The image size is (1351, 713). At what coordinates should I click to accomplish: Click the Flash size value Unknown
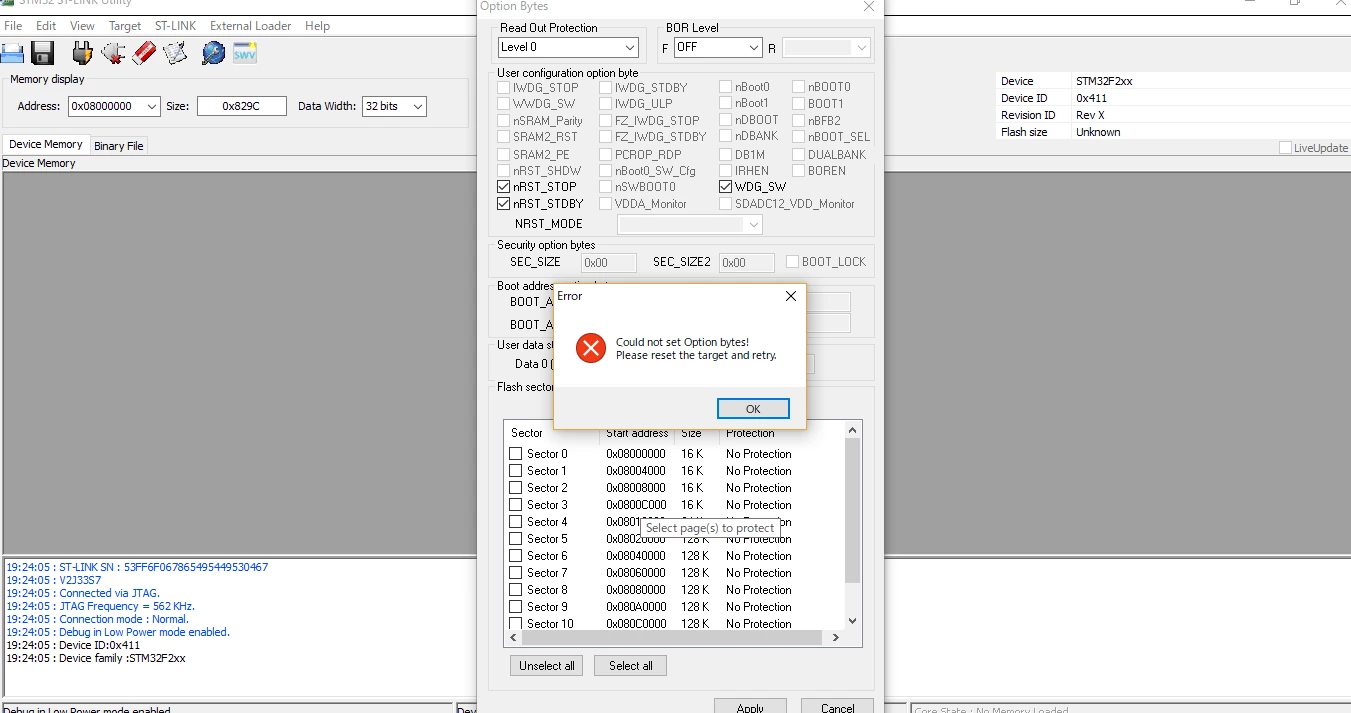point(1098,132)
